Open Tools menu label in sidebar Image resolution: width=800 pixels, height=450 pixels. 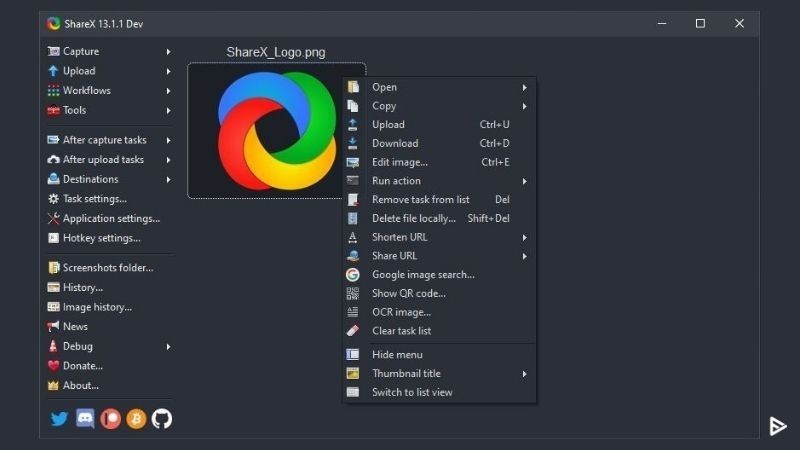[74, 110]
